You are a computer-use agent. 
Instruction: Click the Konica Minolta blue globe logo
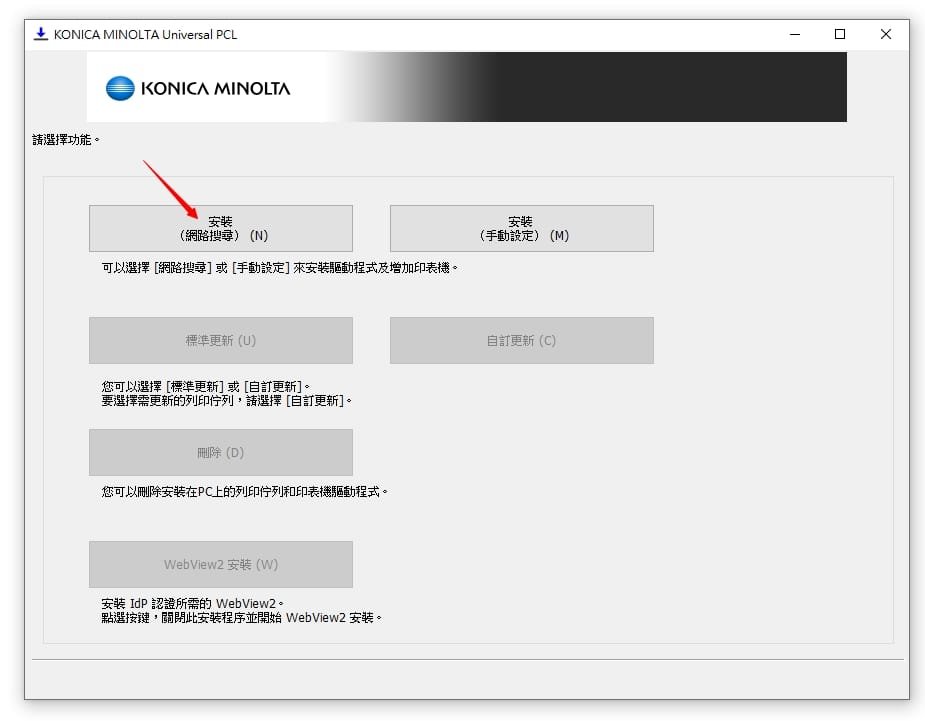pyautogui.click(x=120, y=88)
